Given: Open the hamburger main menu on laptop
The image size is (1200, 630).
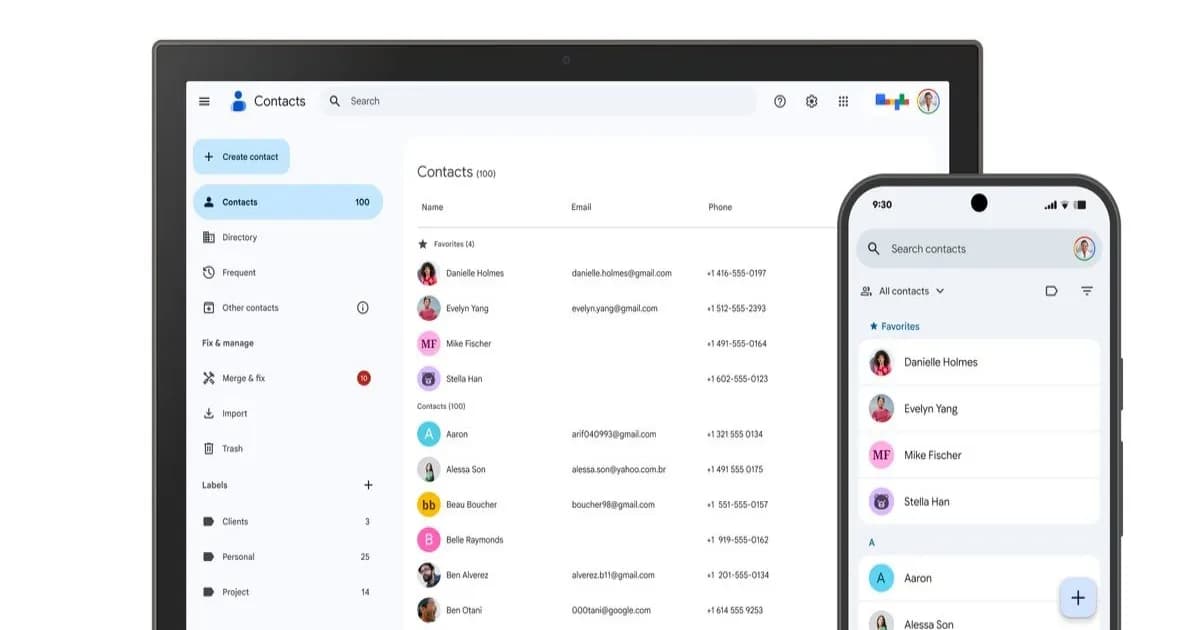Looking at the screenshot, I should (204, 101).
